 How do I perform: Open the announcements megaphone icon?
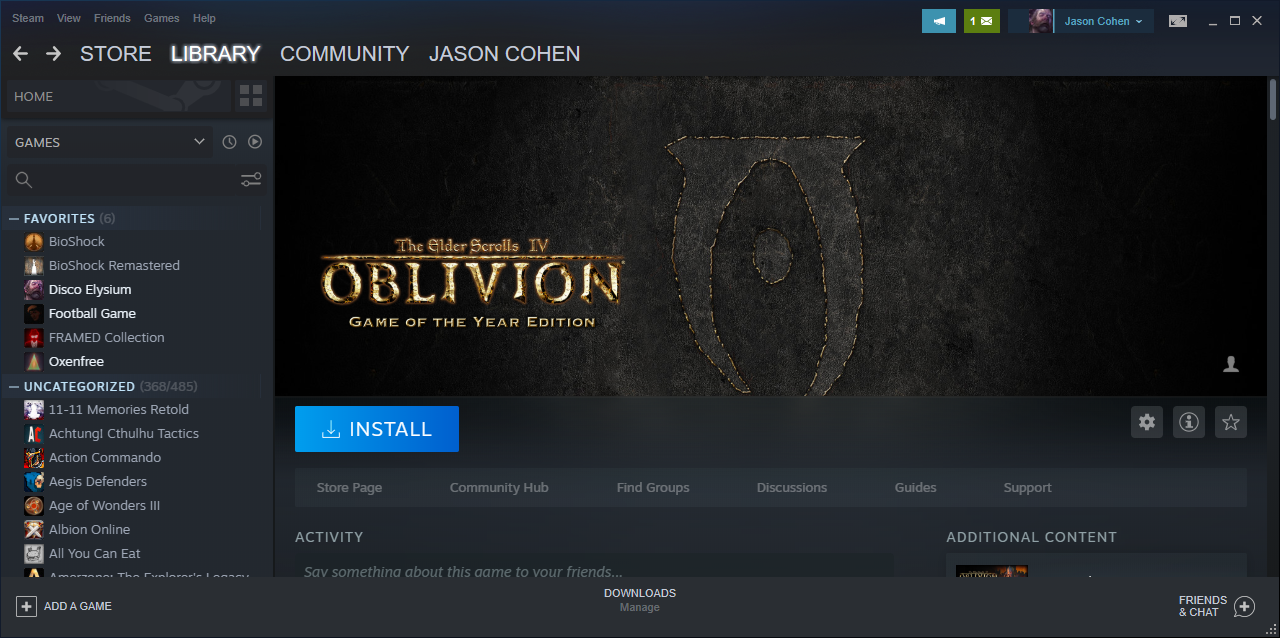pyautogui.click(x=939, y=21)
